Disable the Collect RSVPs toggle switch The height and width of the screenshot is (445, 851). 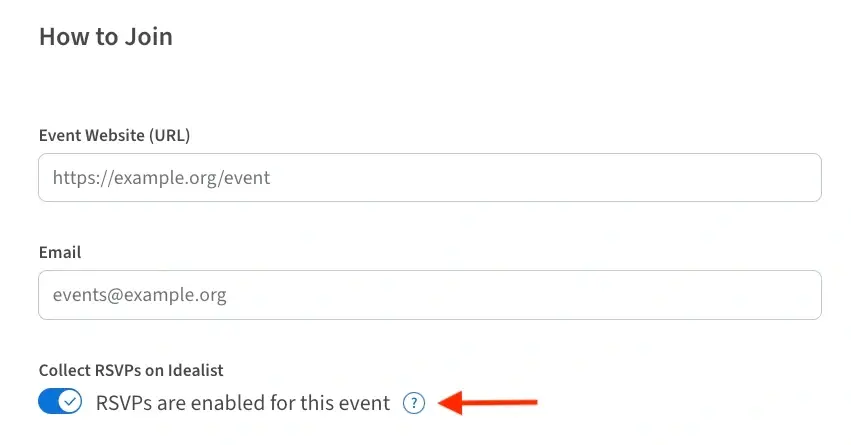point(60,403)
